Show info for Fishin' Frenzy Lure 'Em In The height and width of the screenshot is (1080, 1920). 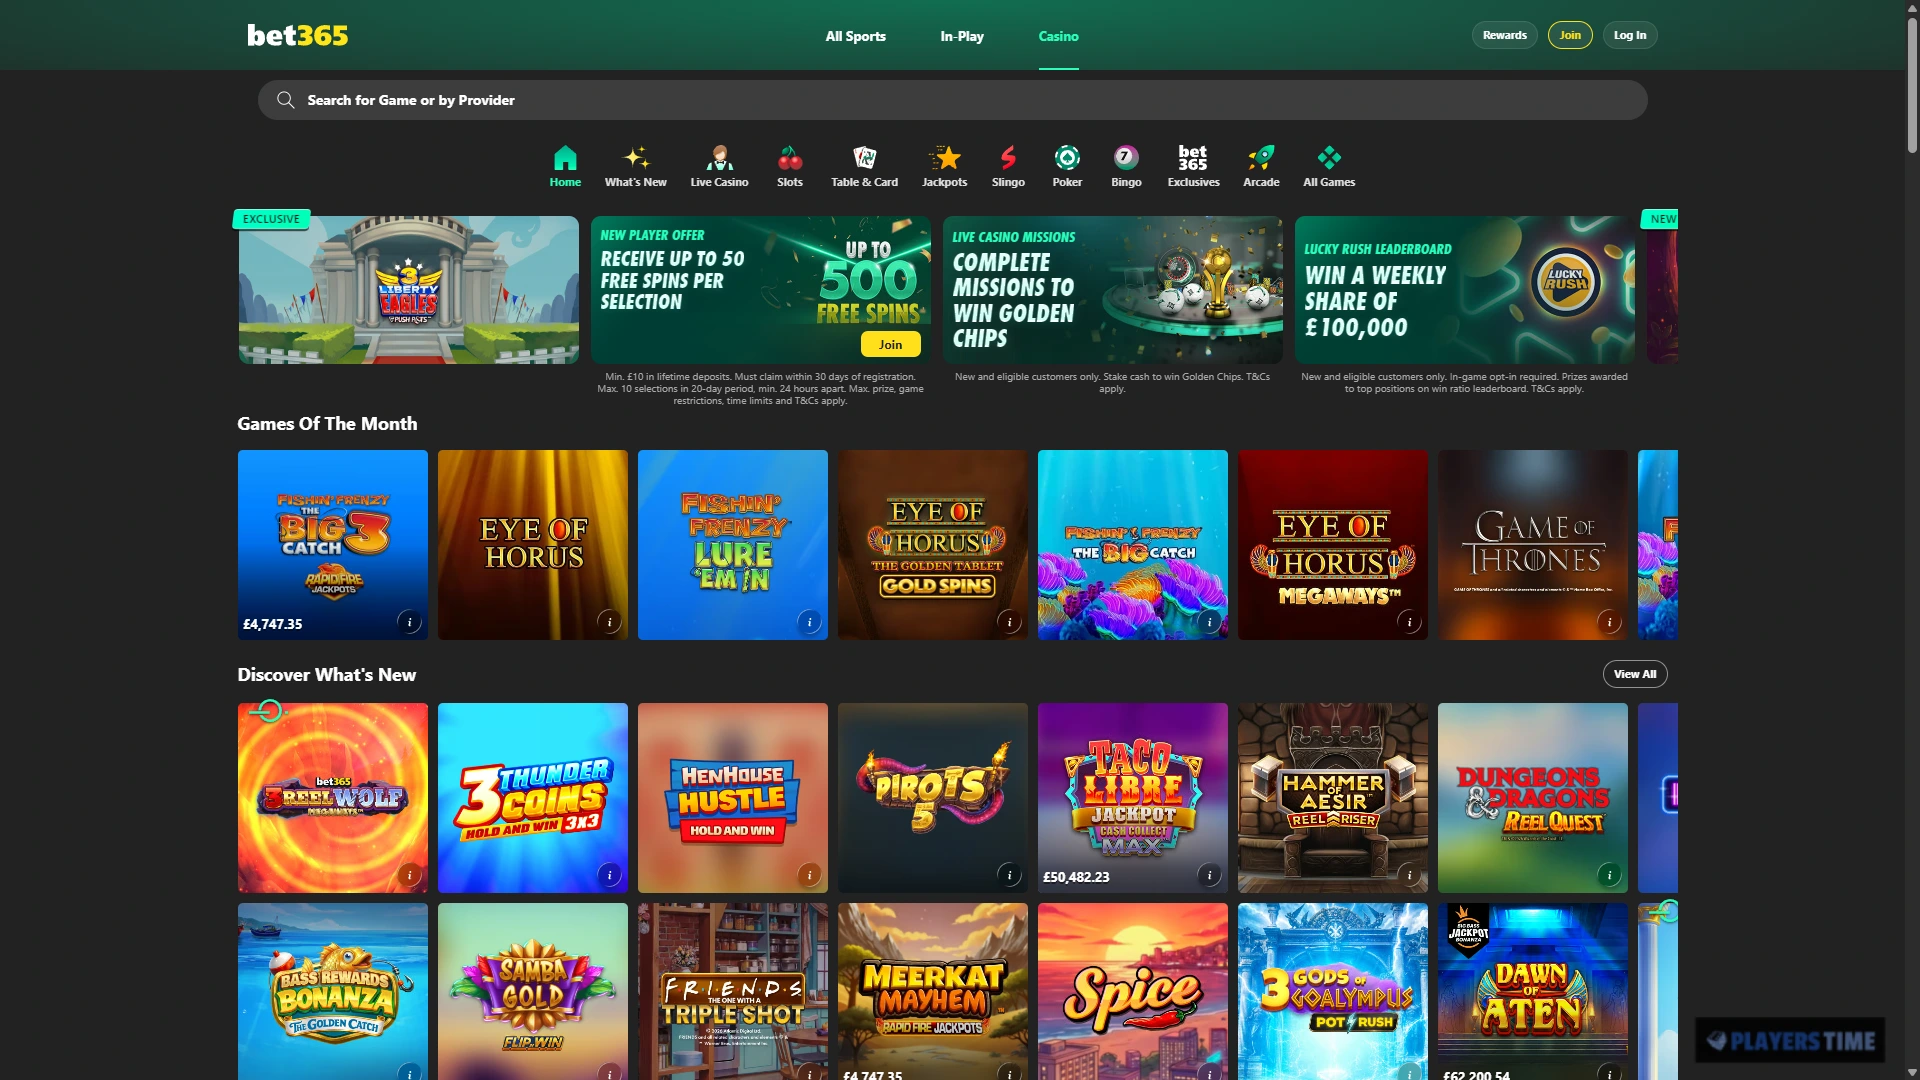click(809, 622)
